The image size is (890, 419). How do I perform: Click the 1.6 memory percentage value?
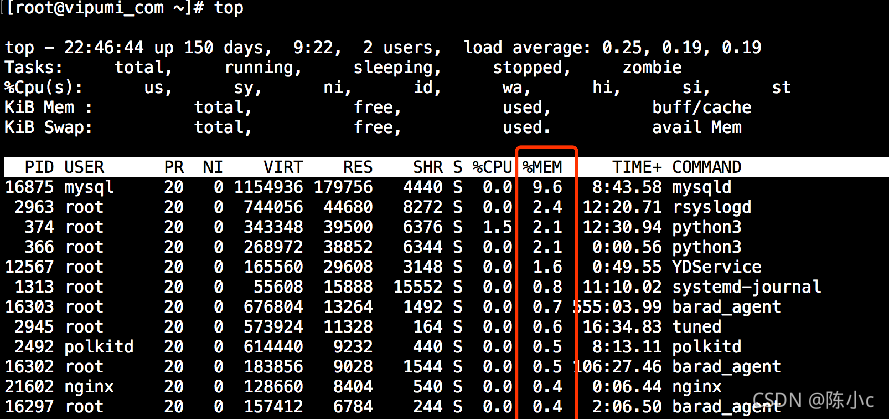coord(547,267)
